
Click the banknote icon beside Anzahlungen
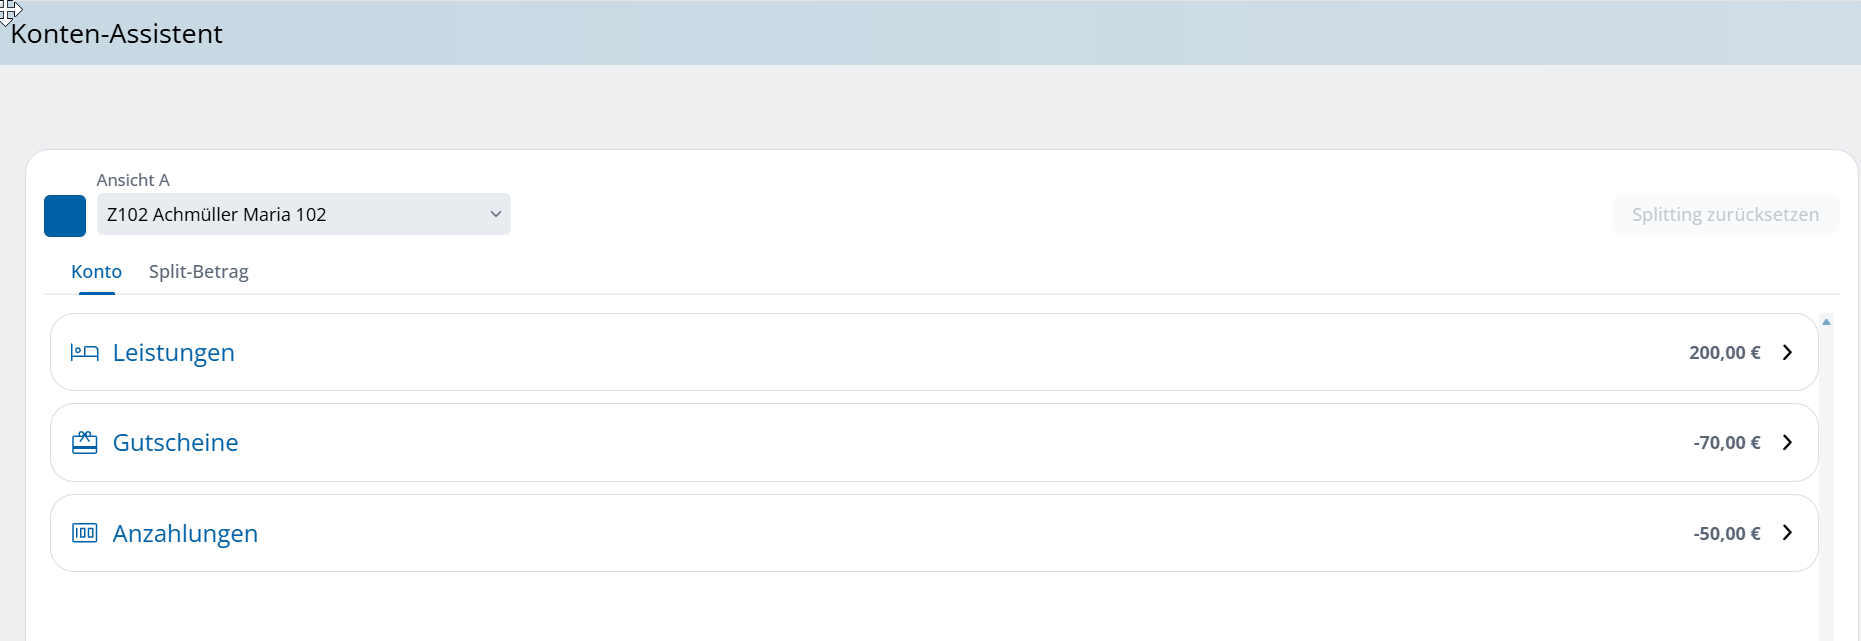click(x=85, y=533)
